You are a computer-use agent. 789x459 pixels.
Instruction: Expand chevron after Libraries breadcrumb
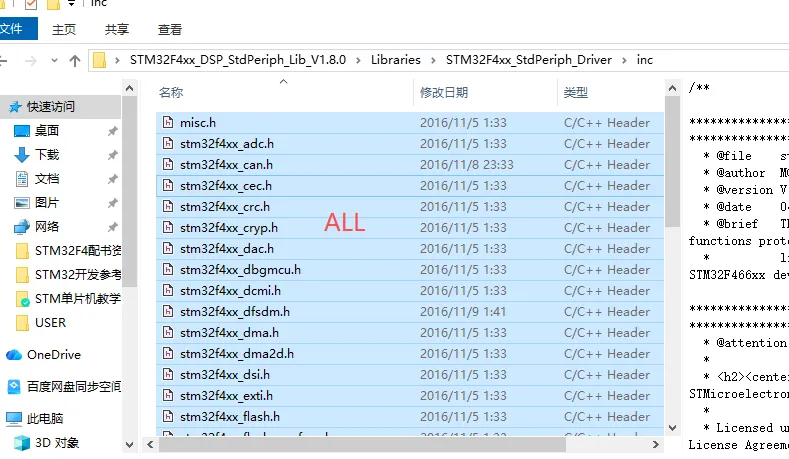pos(433,60)
